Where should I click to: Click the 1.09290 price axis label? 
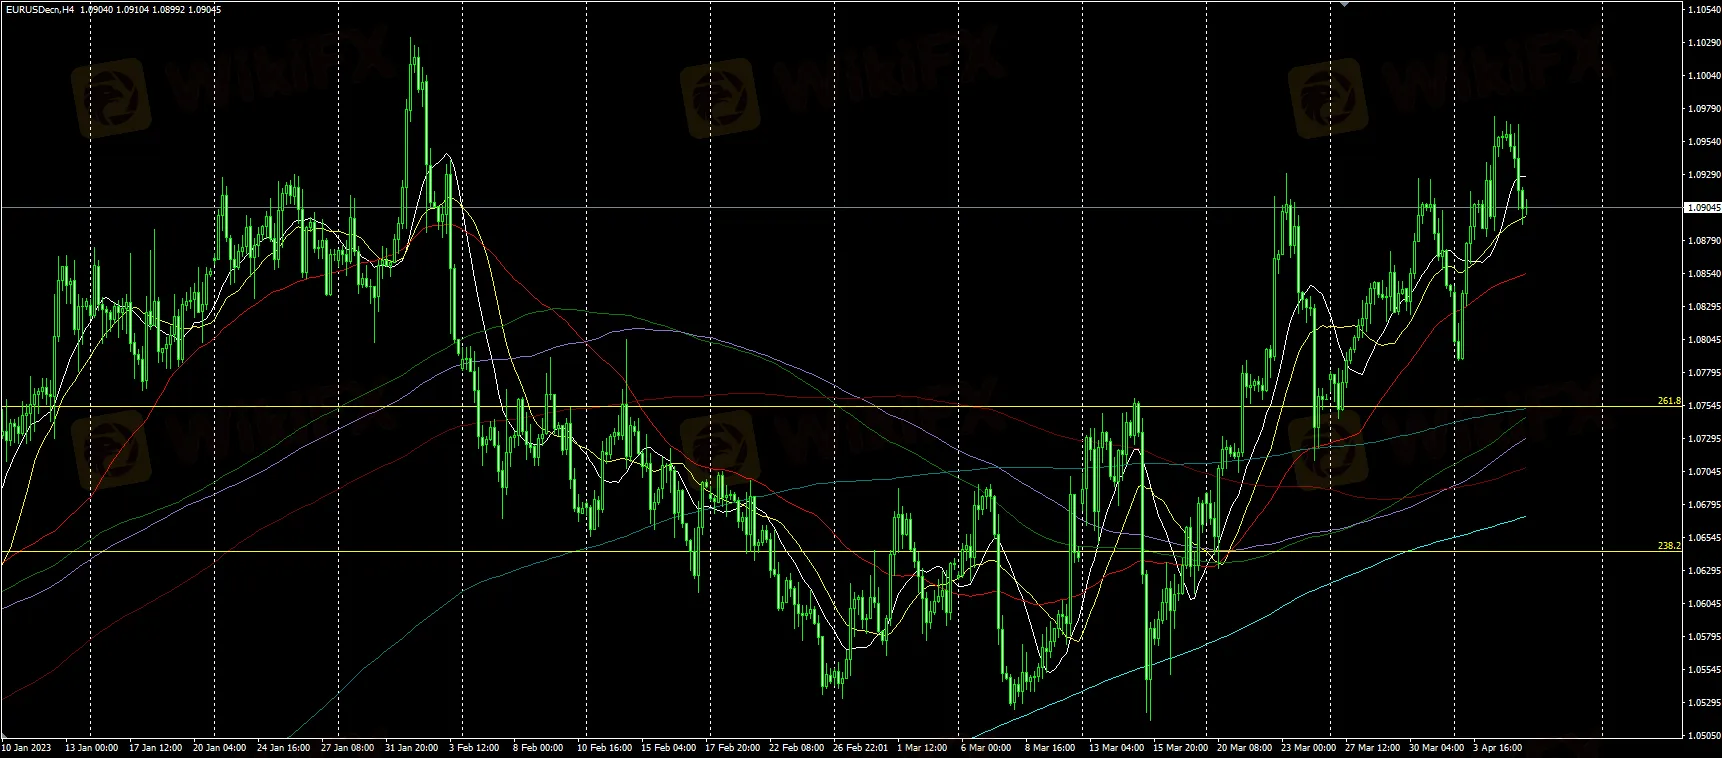(x=1702, y=175)
